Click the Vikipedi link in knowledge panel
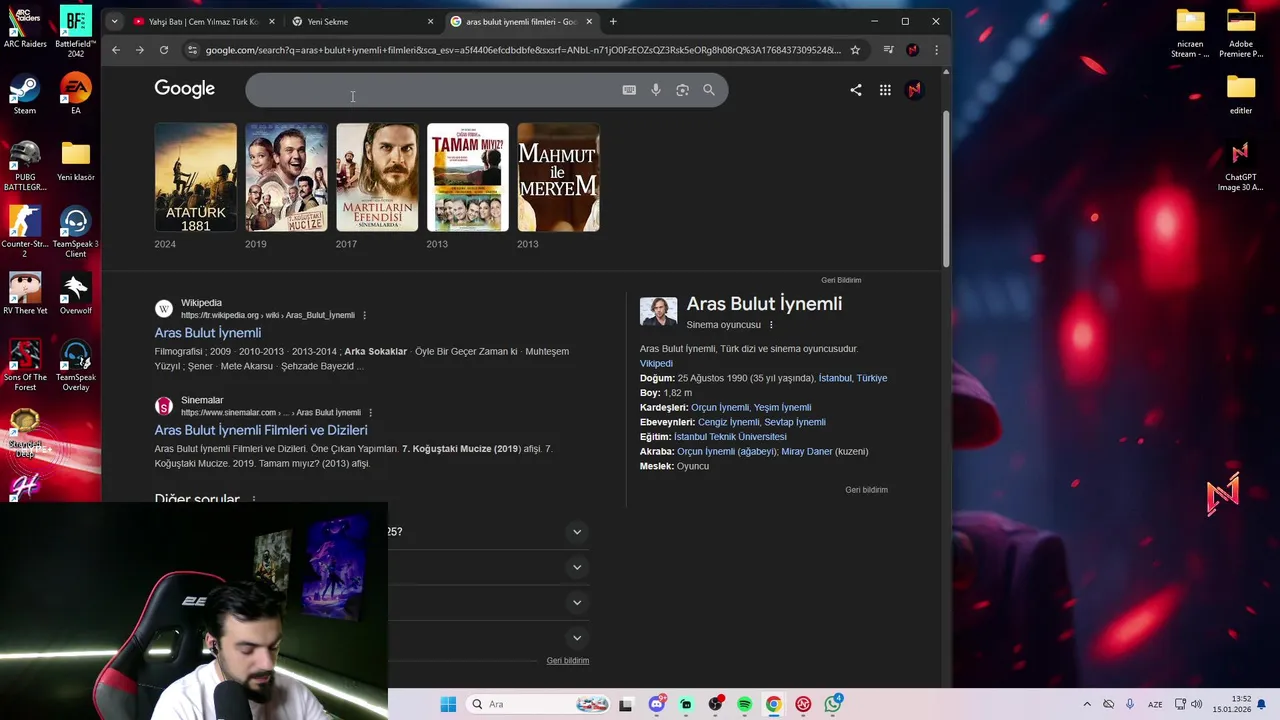 pos(656,364)
